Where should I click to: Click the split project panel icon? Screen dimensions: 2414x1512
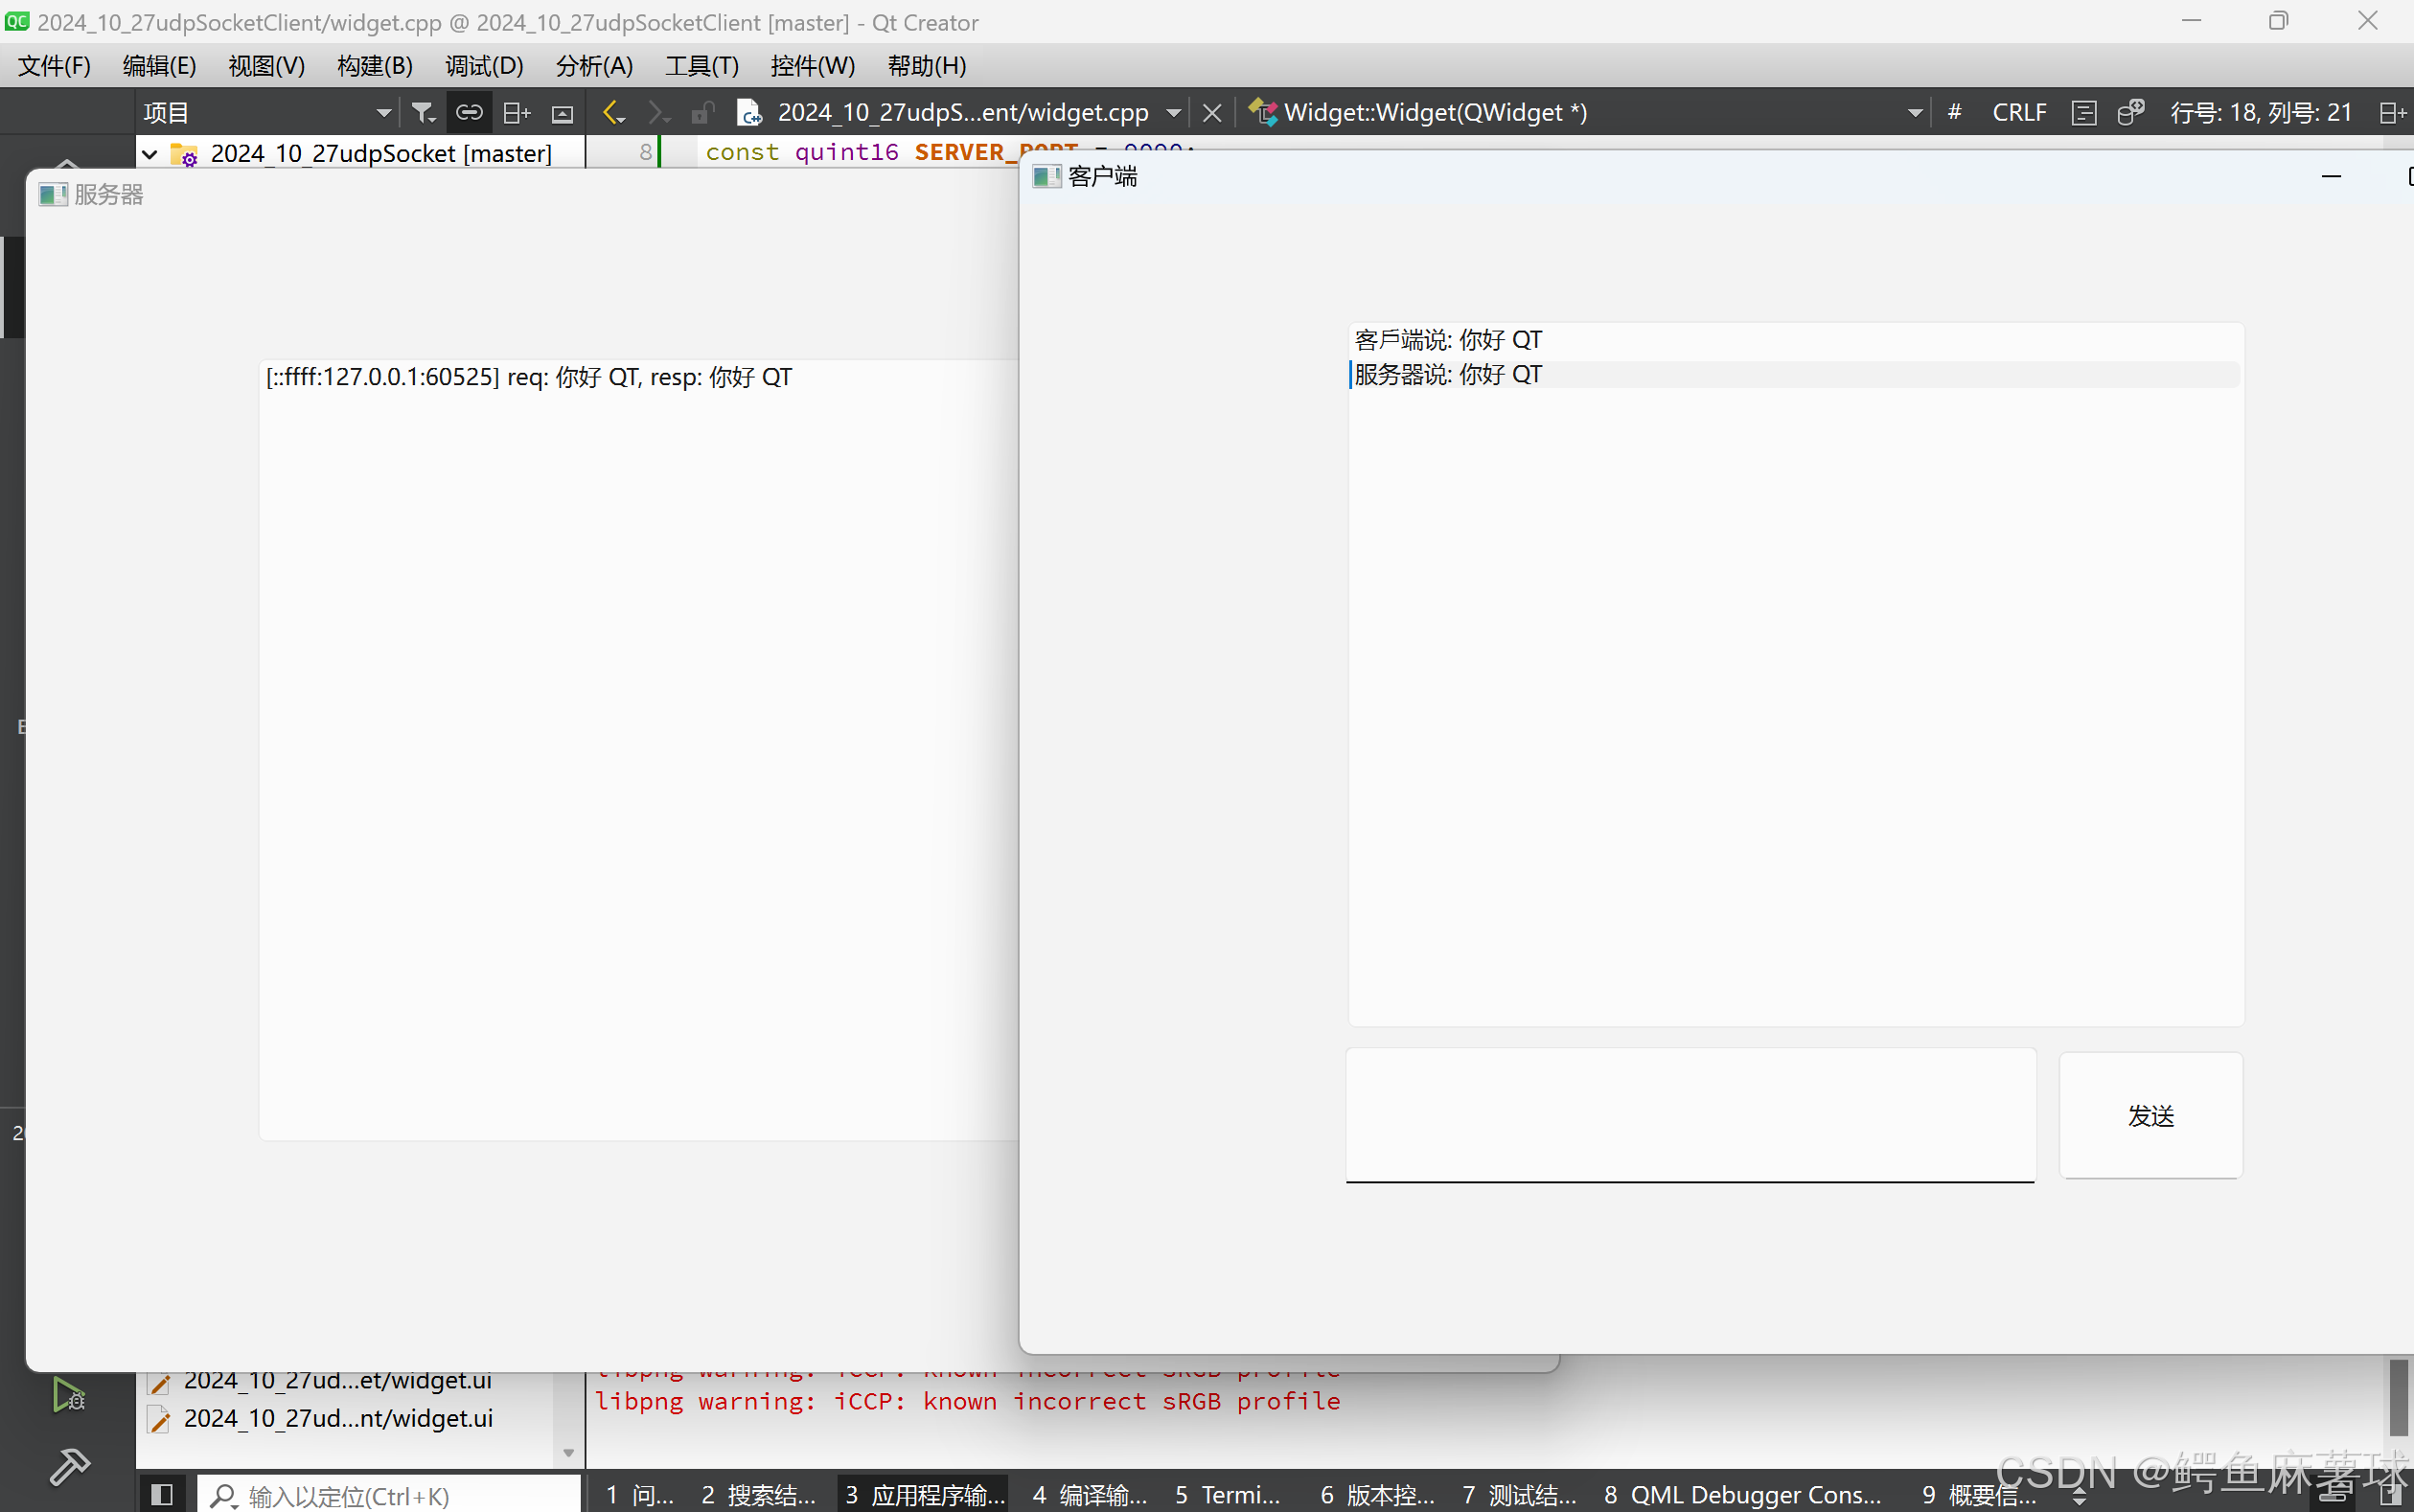pyautogui.click(x=516, y=113)
